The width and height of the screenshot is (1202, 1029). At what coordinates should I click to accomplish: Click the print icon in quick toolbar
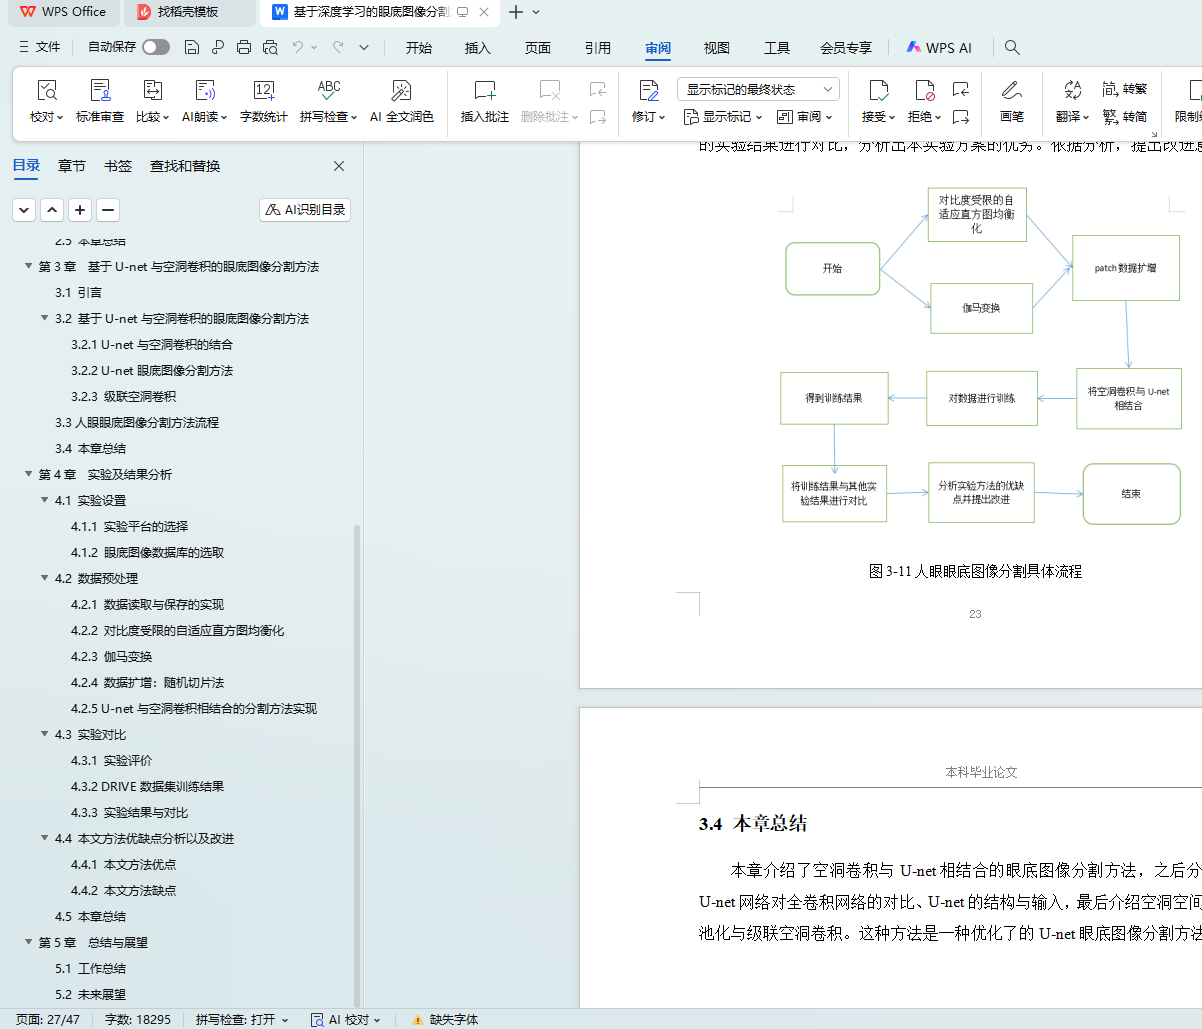(x=244, y=47)
